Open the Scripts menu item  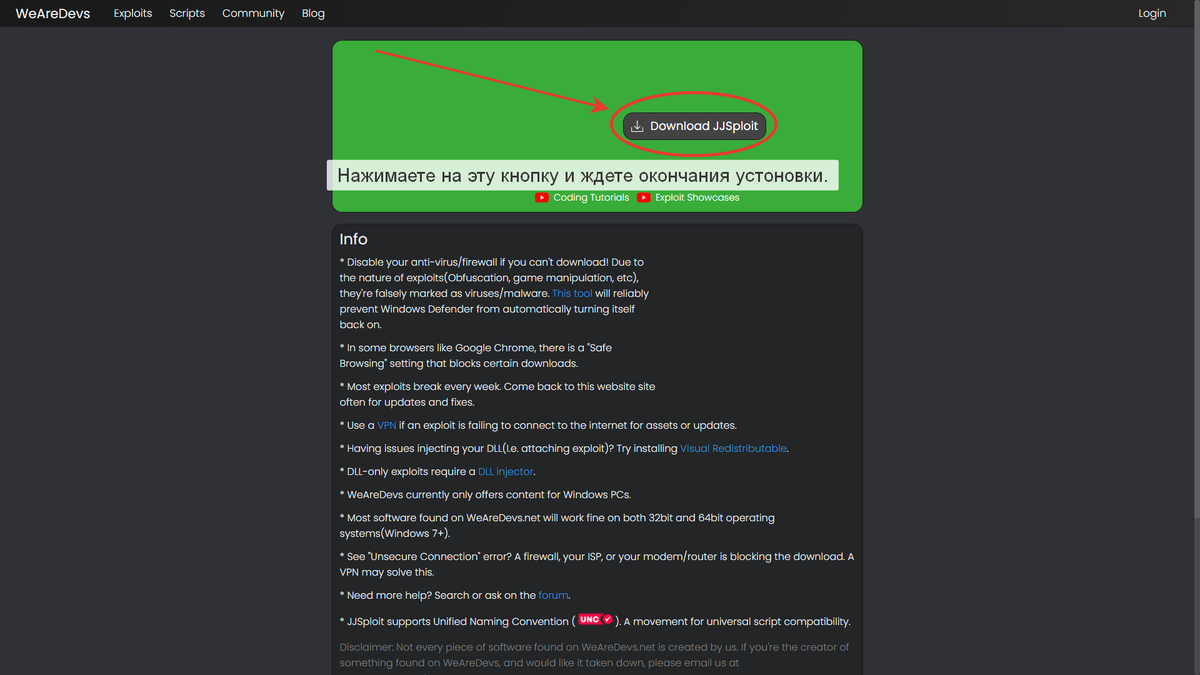(x=187, y=13)
